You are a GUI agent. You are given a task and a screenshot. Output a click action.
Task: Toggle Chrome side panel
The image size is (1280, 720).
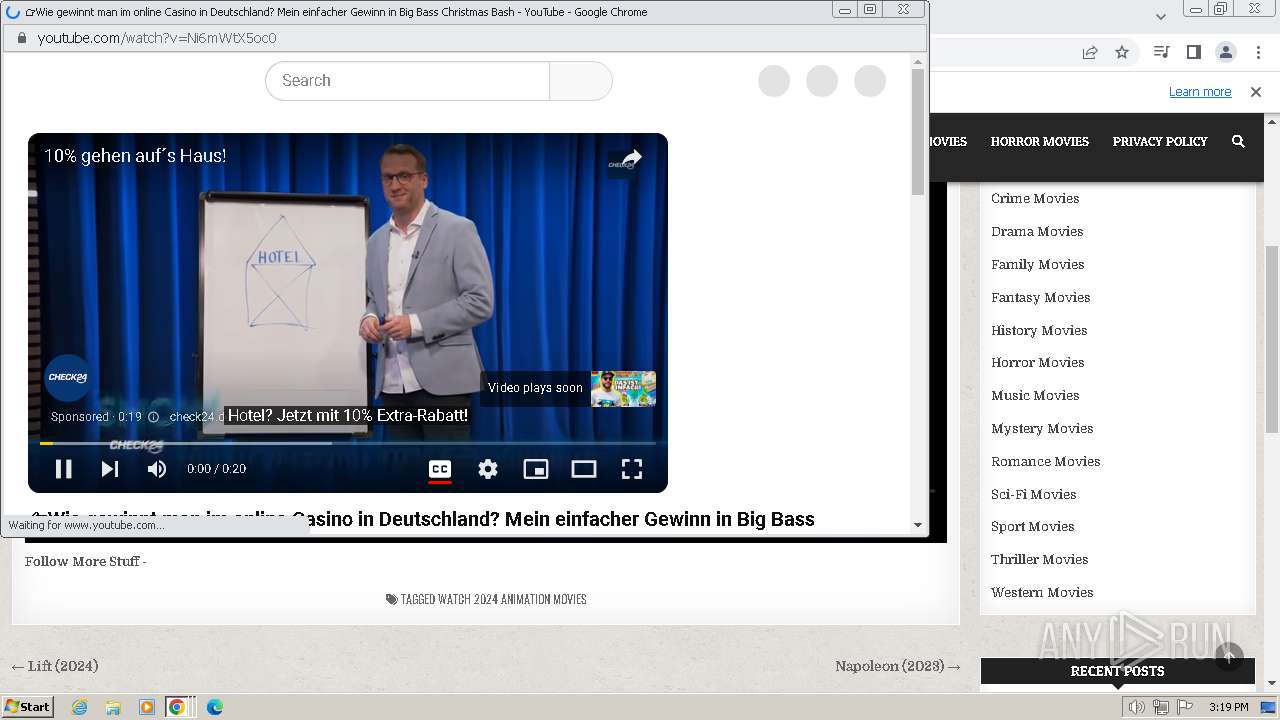(1193, 52)
